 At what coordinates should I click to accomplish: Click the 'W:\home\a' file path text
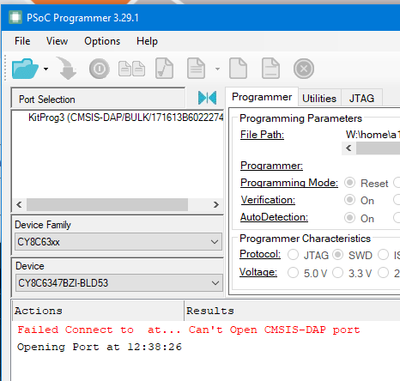[373, 135]
